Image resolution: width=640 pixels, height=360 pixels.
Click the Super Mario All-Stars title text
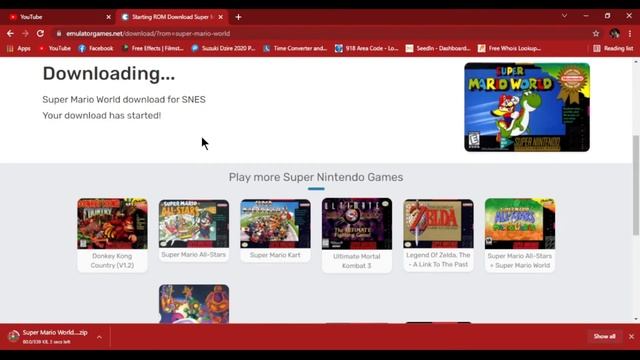pyautogui.click(x=194, y=255)
